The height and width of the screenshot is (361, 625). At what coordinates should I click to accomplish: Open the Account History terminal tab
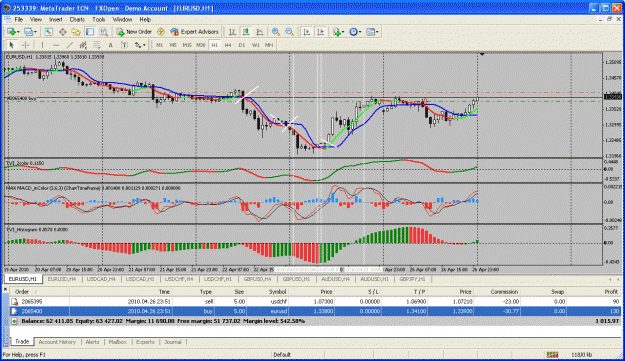tap(57, 342)
